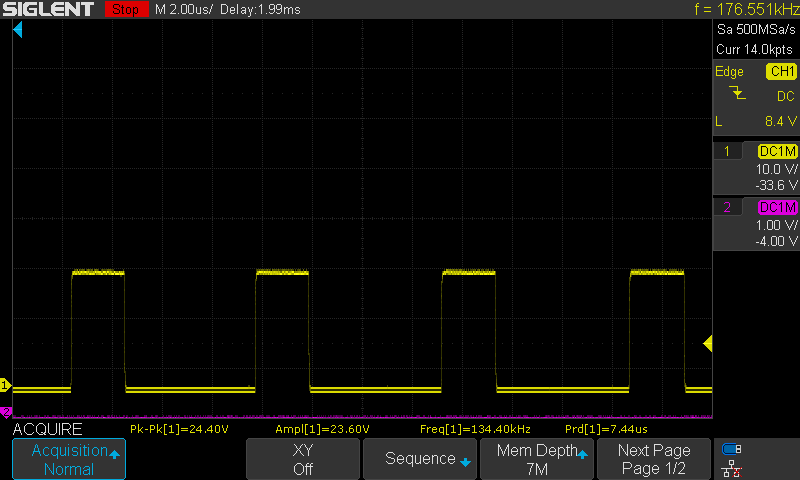
Task: Toggle the XY Off mode button
Action: tap(303, 459)
